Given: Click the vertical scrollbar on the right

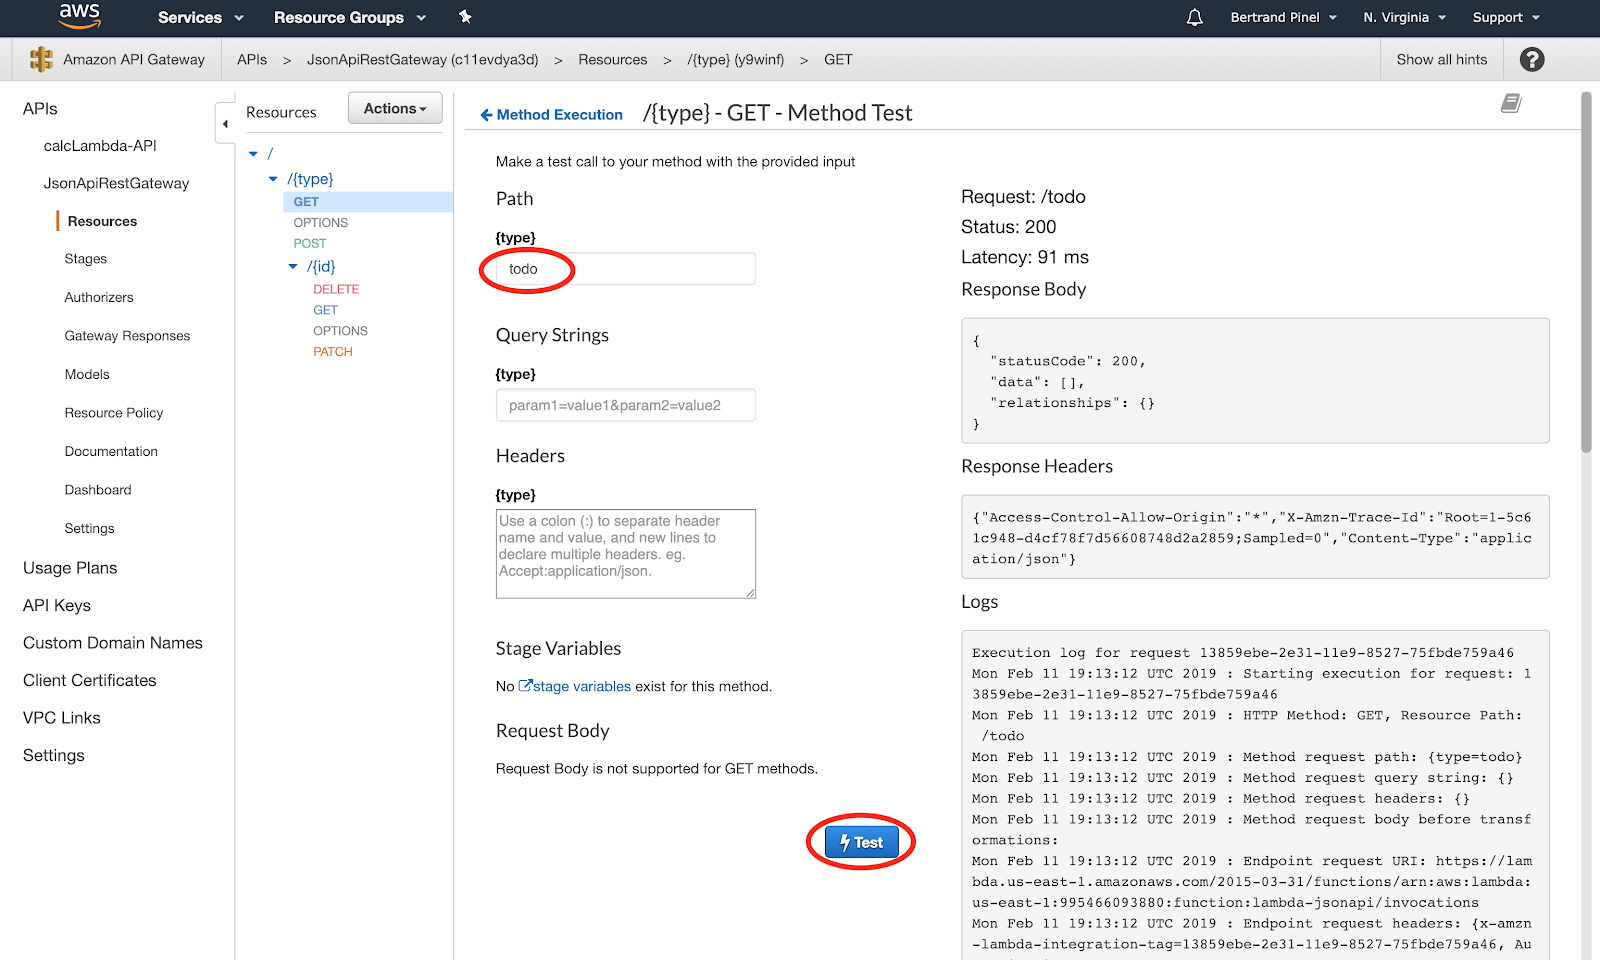Looking at the screenshot, I should tap(1586, 270).
